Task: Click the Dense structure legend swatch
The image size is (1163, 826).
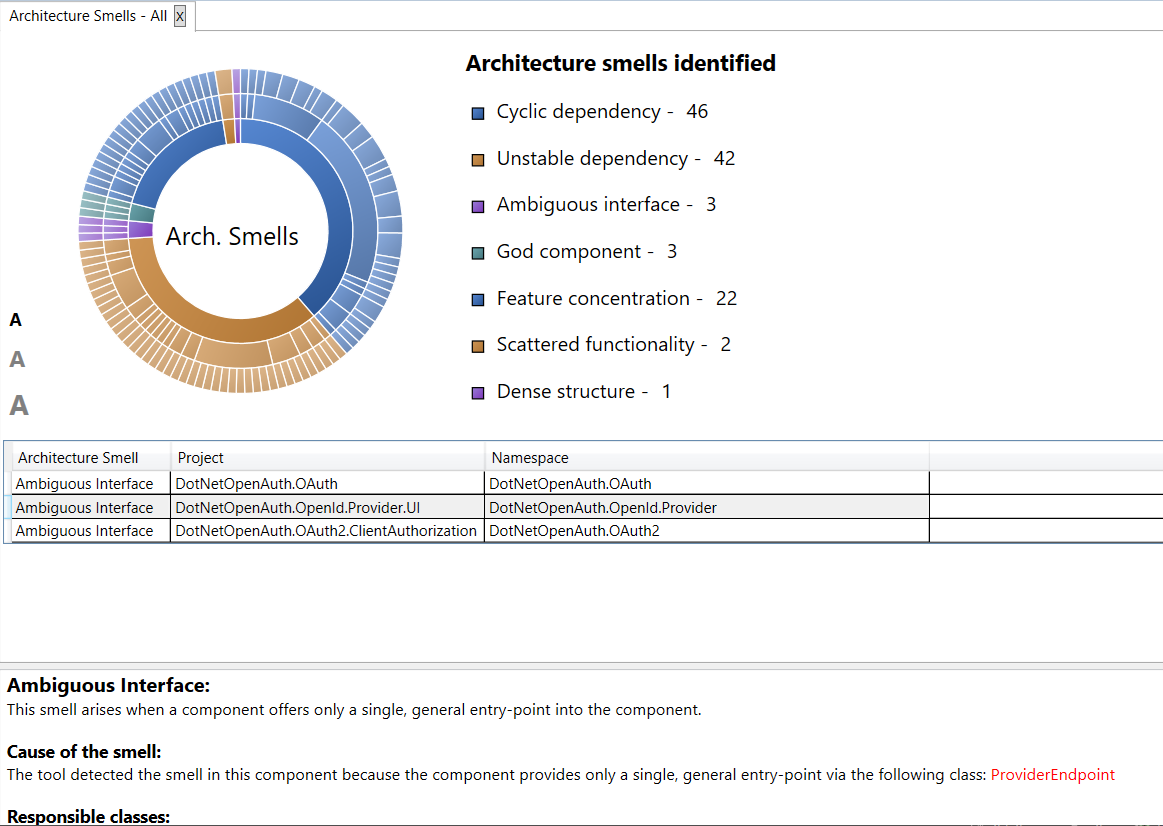Action: click(478, 393)
